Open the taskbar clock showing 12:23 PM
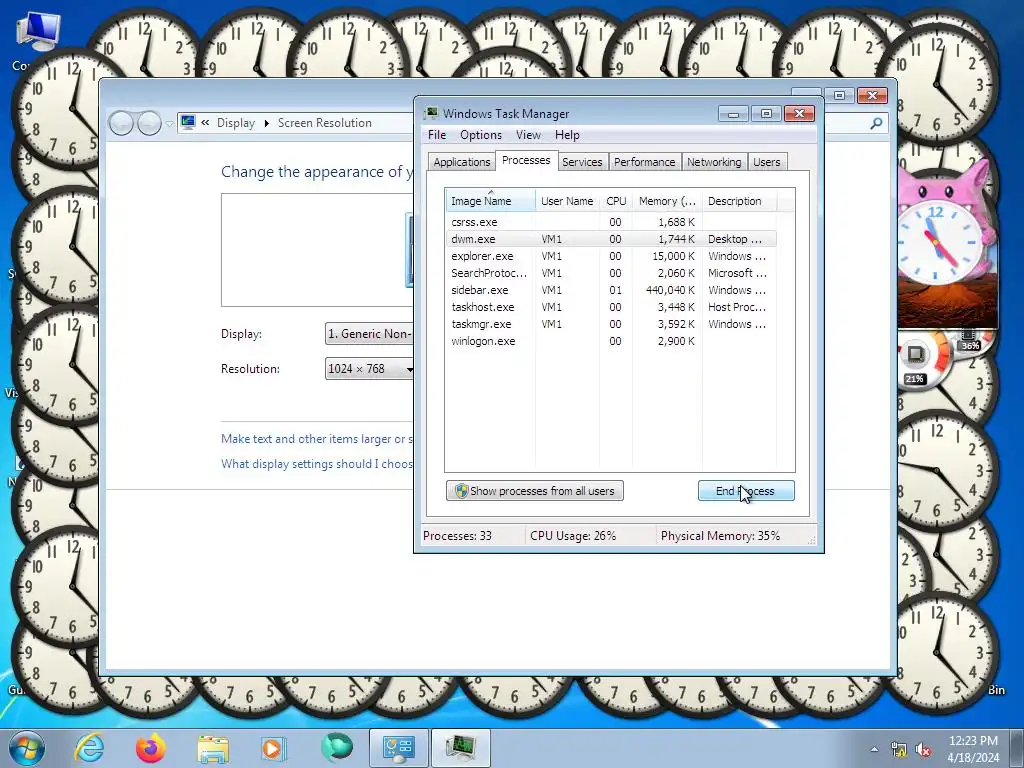The width and height of the screenshot is (1024, 768). 973,748
